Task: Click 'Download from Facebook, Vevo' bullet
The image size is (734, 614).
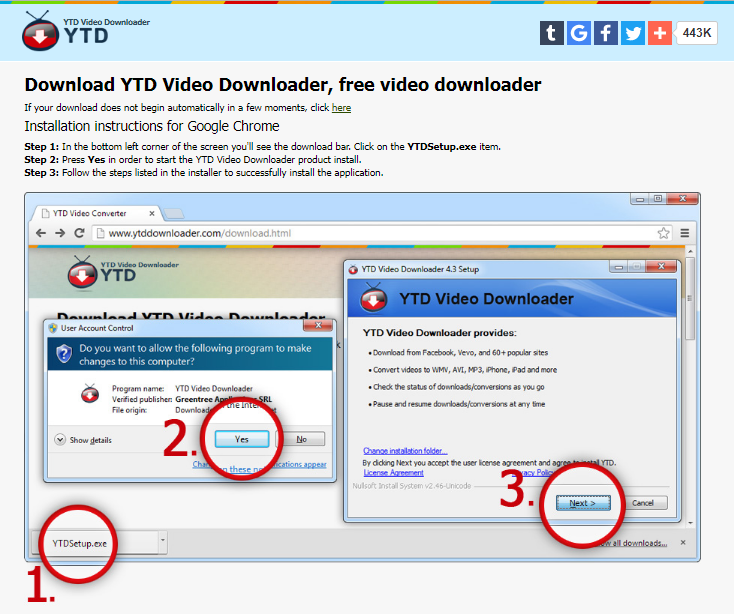Action: coord(458,352)
